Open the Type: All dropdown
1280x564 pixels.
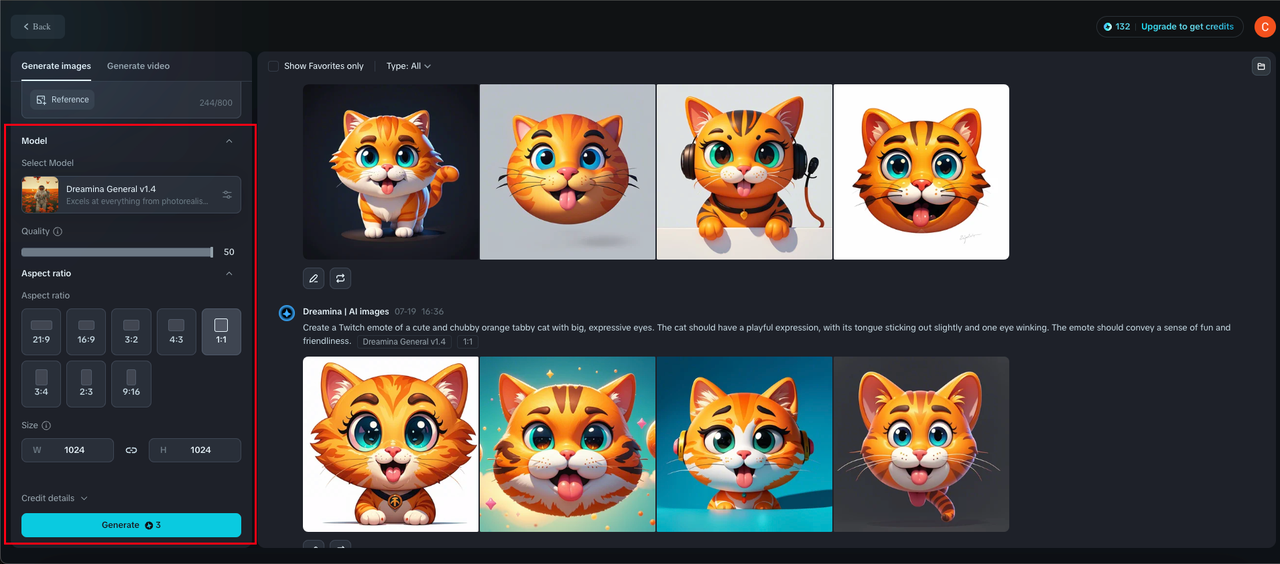tap(408, 66)
